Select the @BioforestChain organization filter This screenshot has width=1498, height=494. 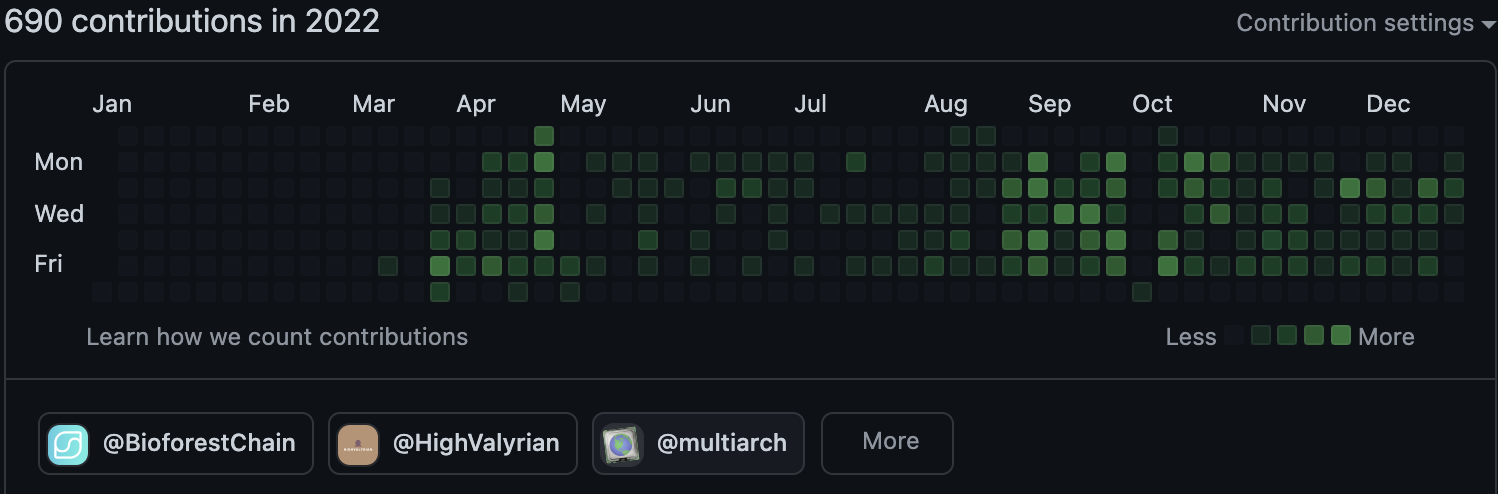176,443
